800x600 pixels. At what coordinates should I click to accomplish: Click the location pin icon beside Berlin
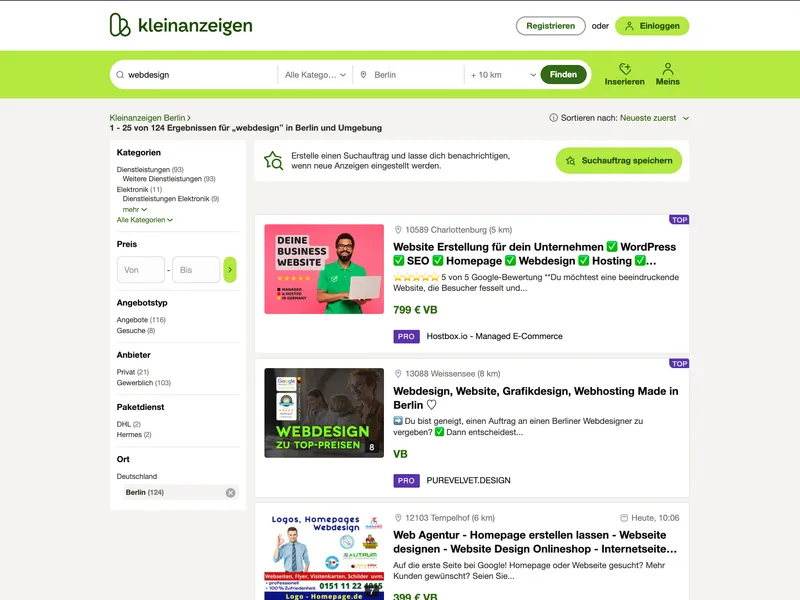pyautogui.click(x=363, y=74)
